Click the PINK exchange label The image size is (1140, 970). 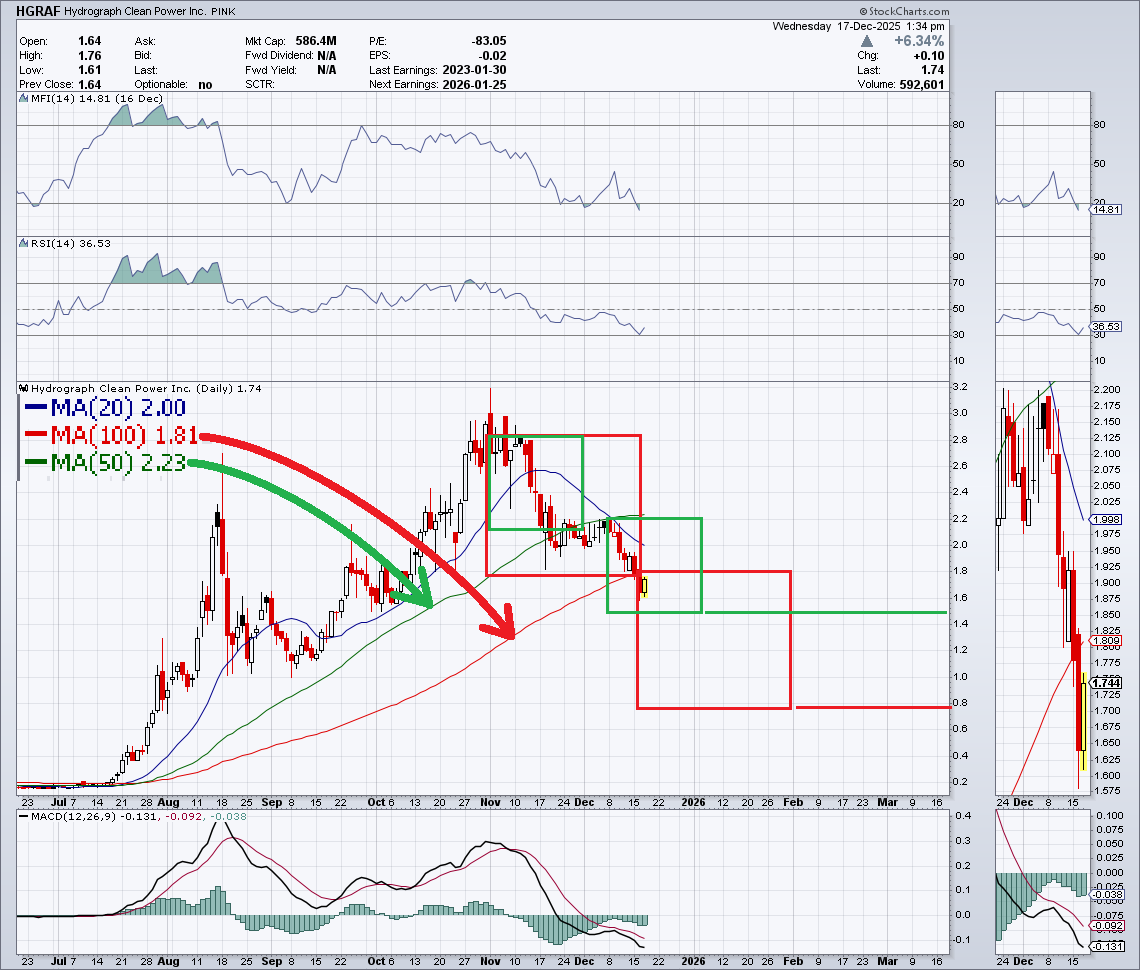point(223,12)
